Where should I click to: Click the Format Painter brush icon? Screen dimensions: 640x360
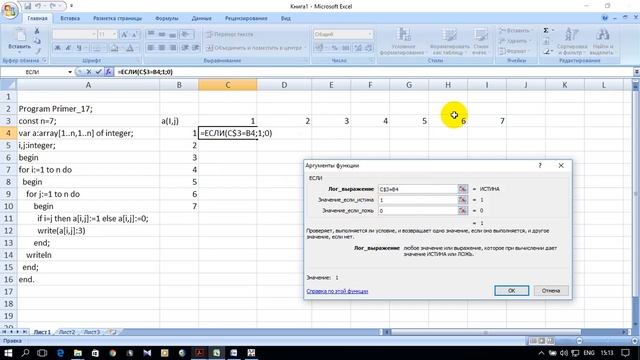37,51
